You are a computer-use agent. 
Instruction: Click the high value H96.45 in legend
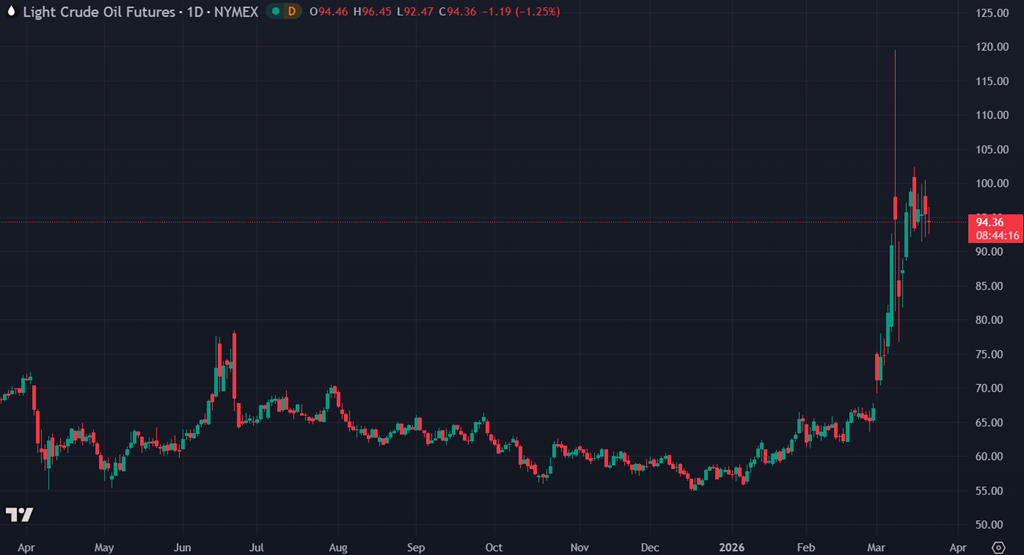click(x=367, y=11)
